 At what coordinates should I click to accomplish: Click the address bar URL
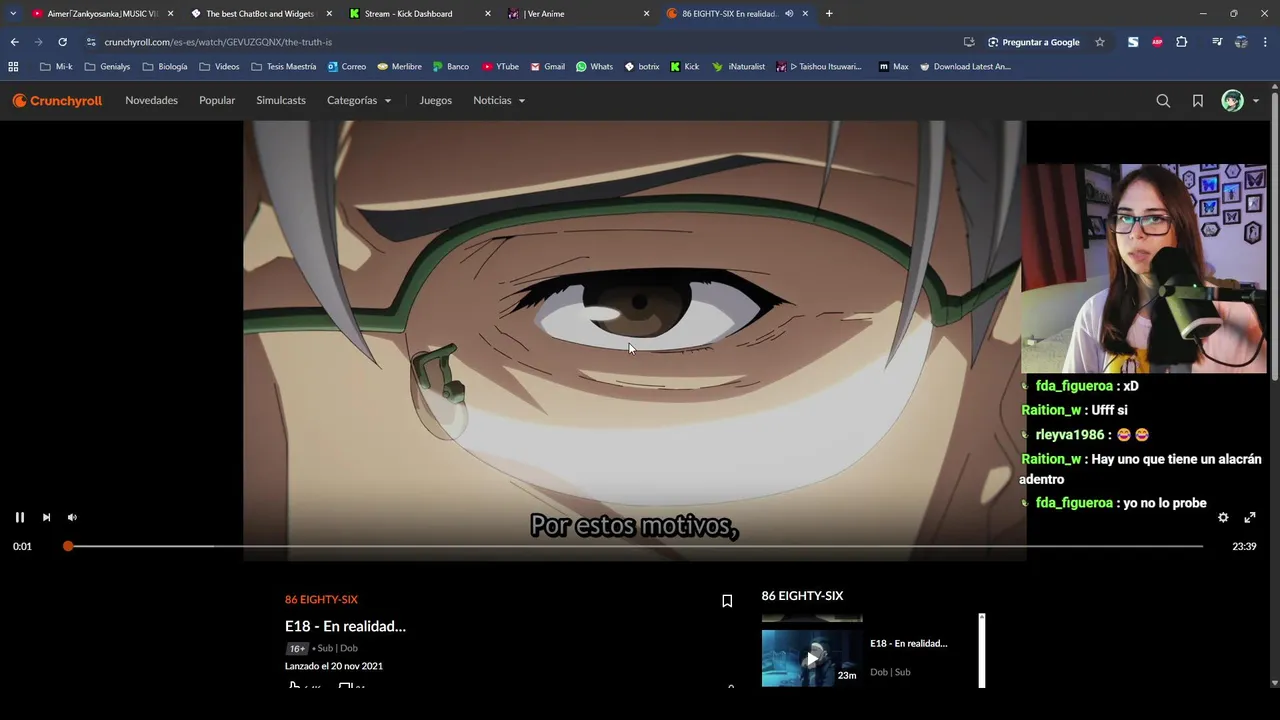click(x=218, y=42)
